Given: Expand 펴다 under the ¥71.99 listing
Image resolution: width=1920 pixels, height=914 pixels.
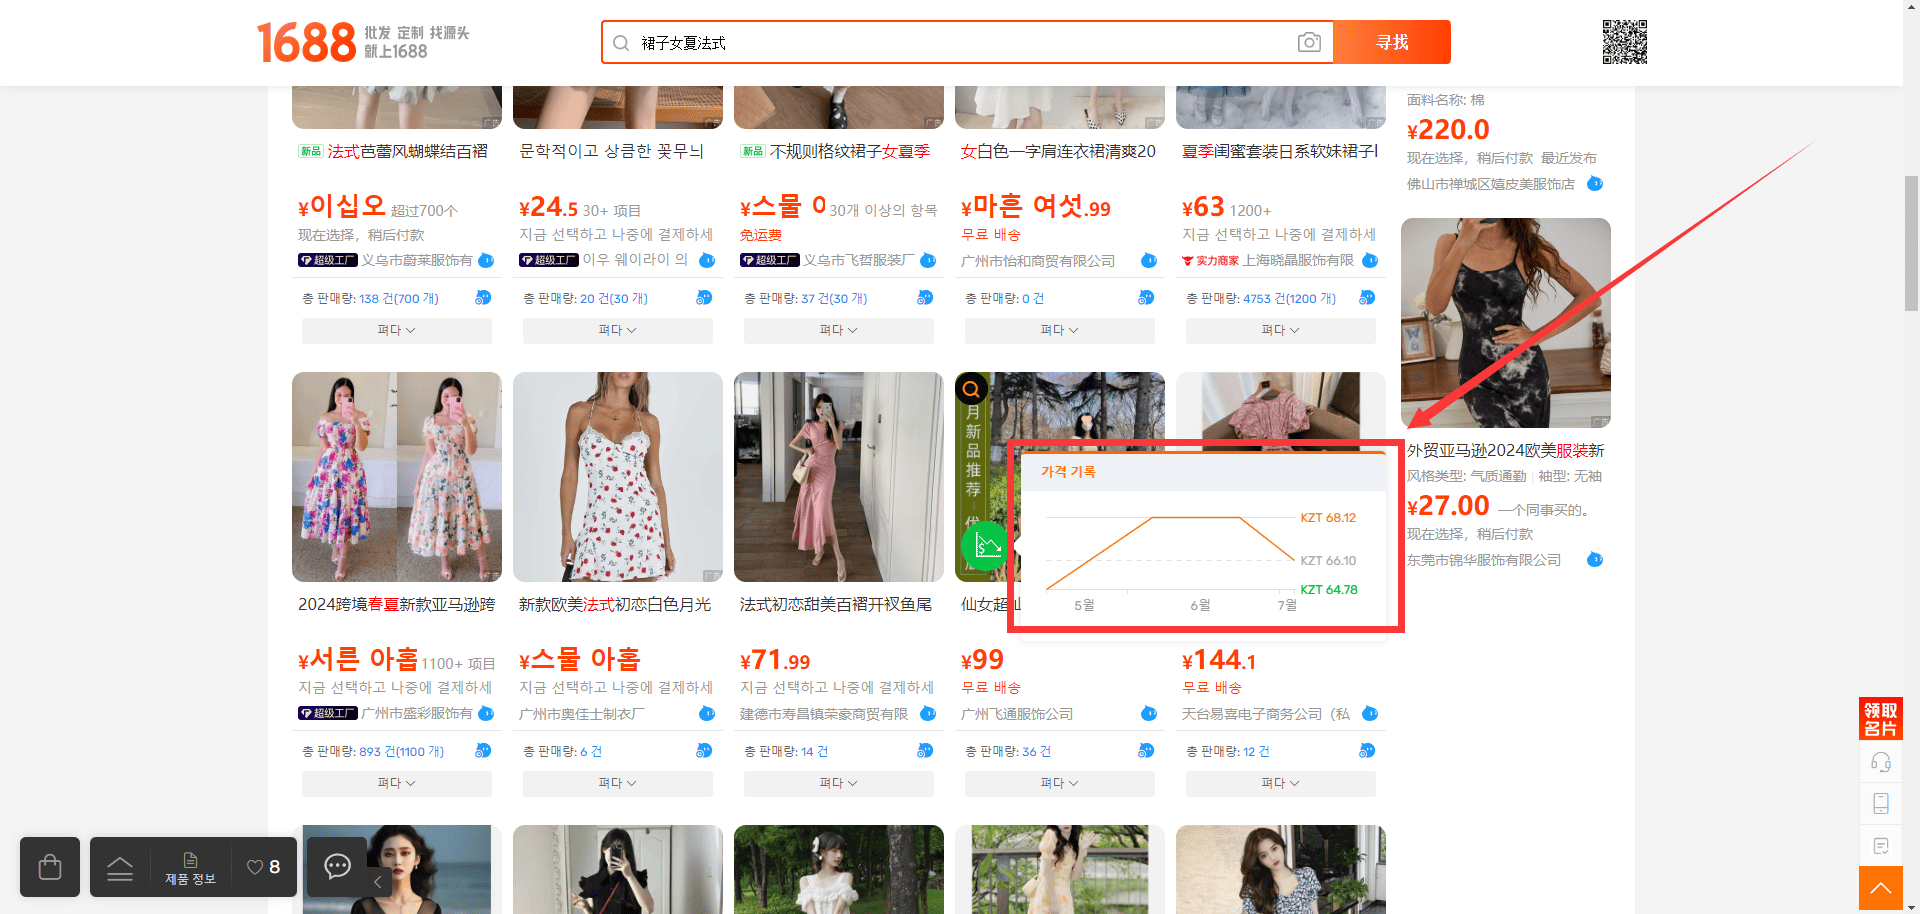Looking at the screenshot, I should [838, 783].
